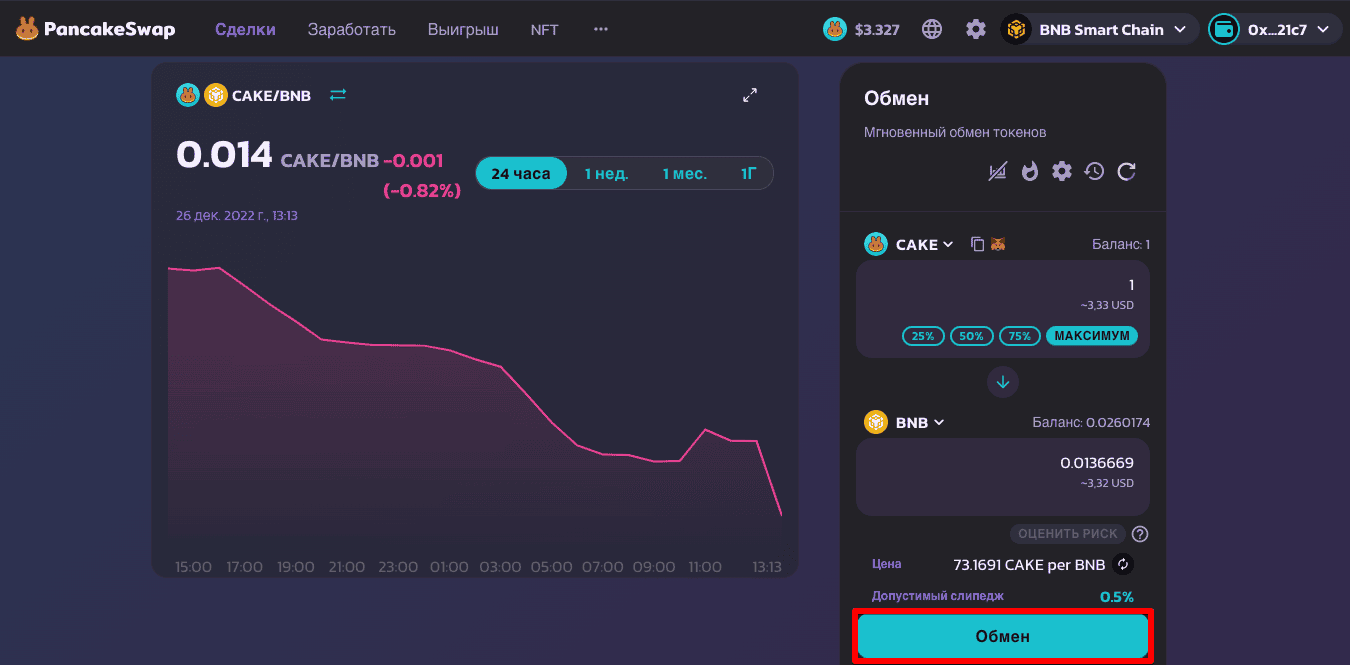Open the PancakeSwap logo home link
The width and height of the screenshot is (1350, 668).
[95, 29]
